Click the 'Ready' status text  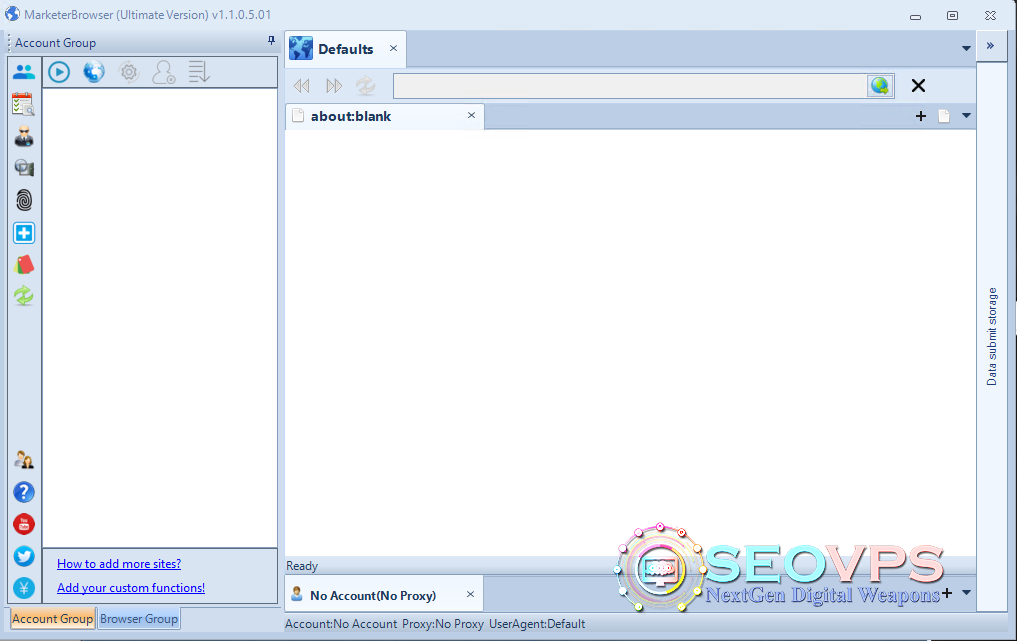(302, 566)
